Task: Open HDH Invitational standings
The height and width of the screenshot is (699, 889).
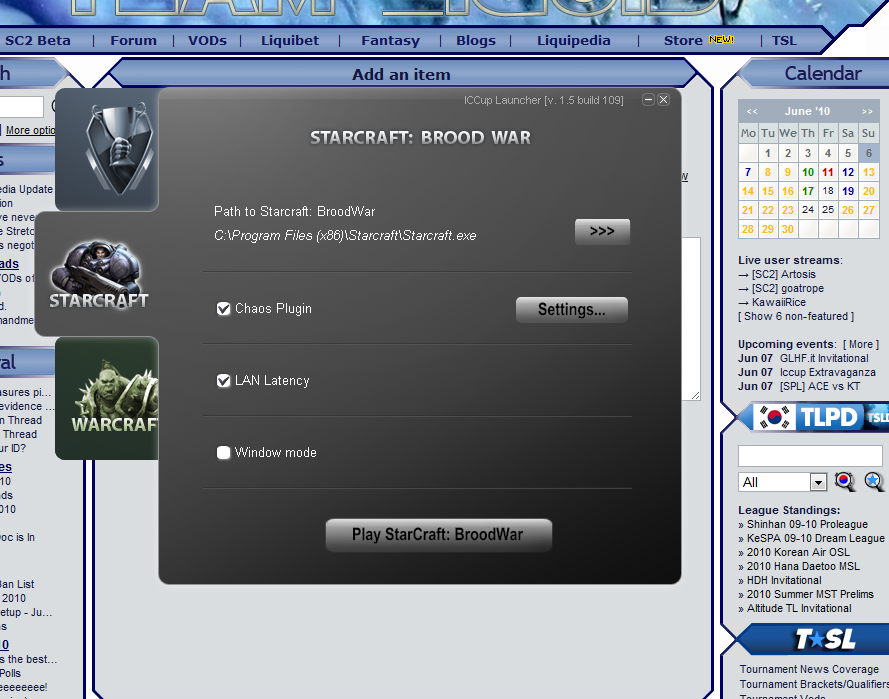Action: [784, 581]
